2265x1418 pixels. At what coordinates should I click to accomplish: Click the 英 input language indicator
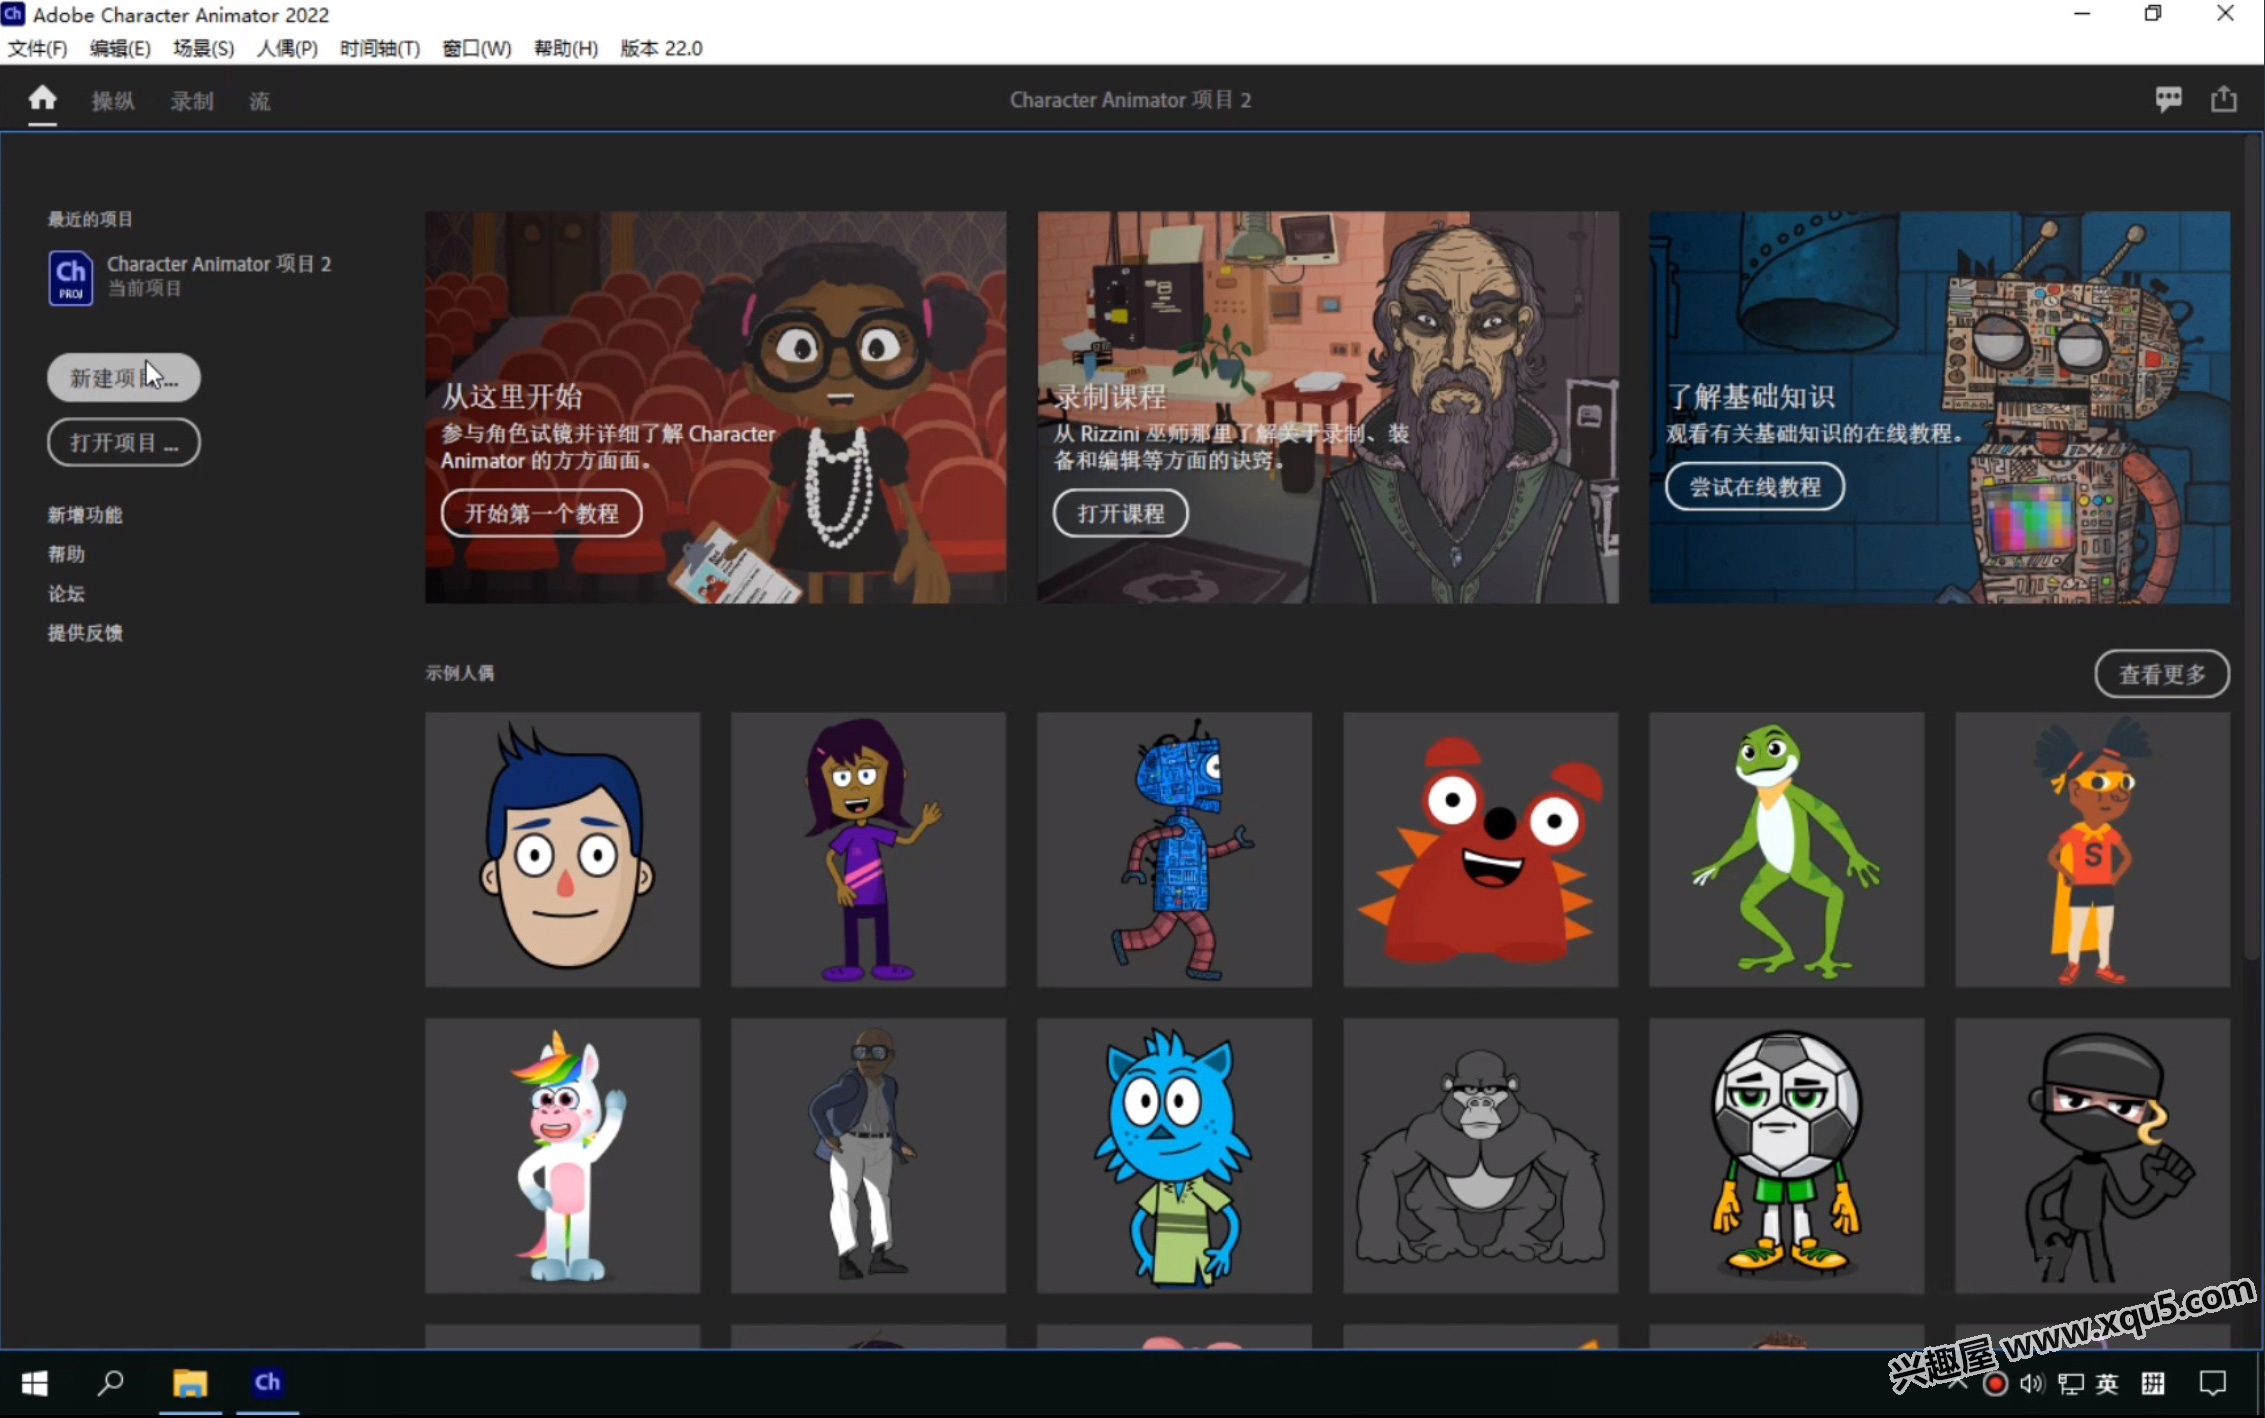pyautogui.click(x=2107, y=1384)
